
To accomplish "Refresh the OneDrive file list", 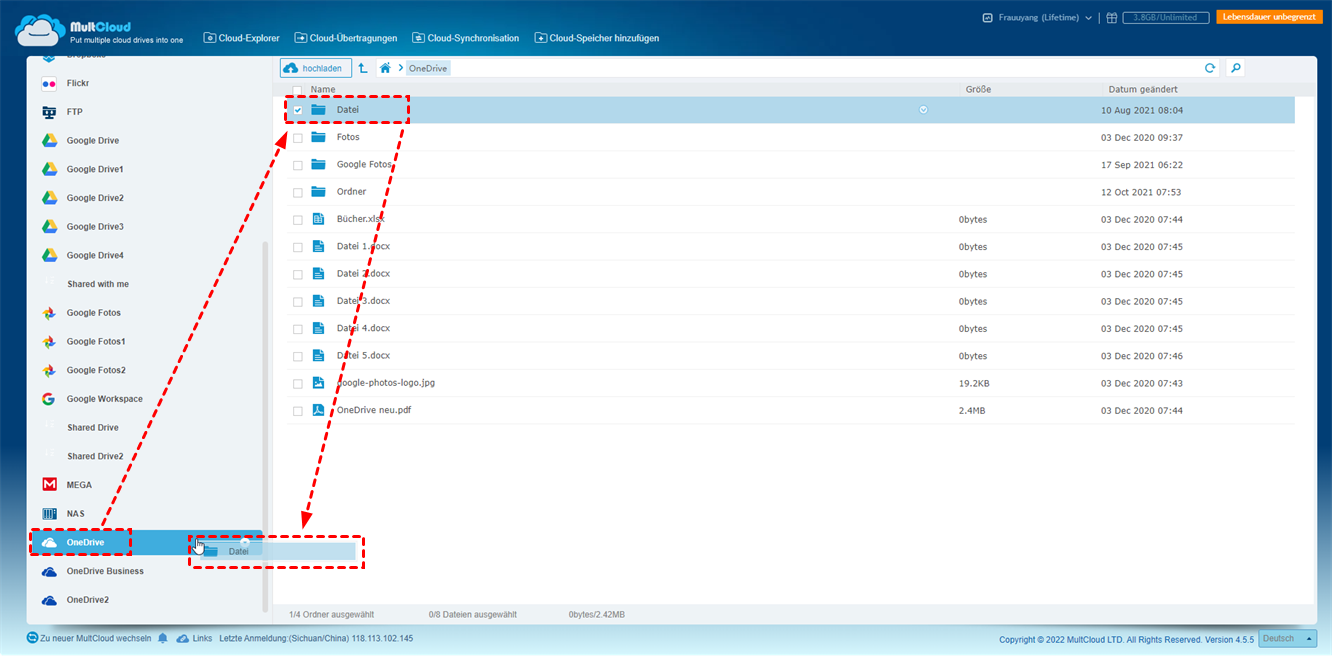I will click(x=1210, y=68).
